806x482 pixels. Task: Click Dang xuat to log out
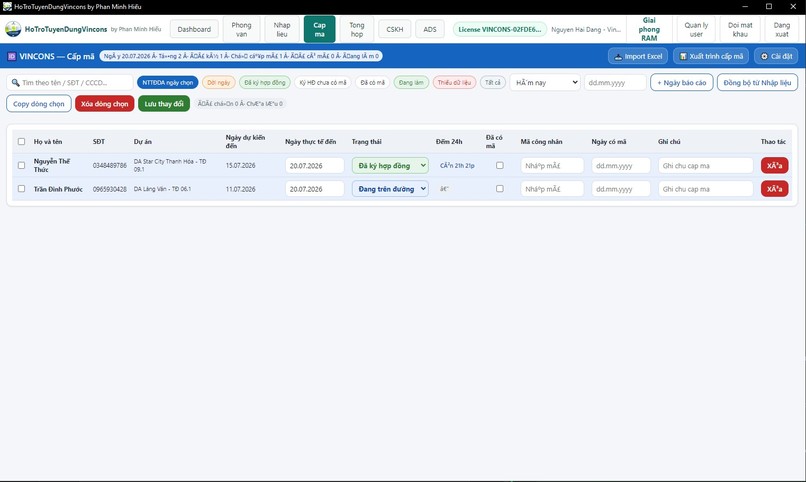(781, 29)
